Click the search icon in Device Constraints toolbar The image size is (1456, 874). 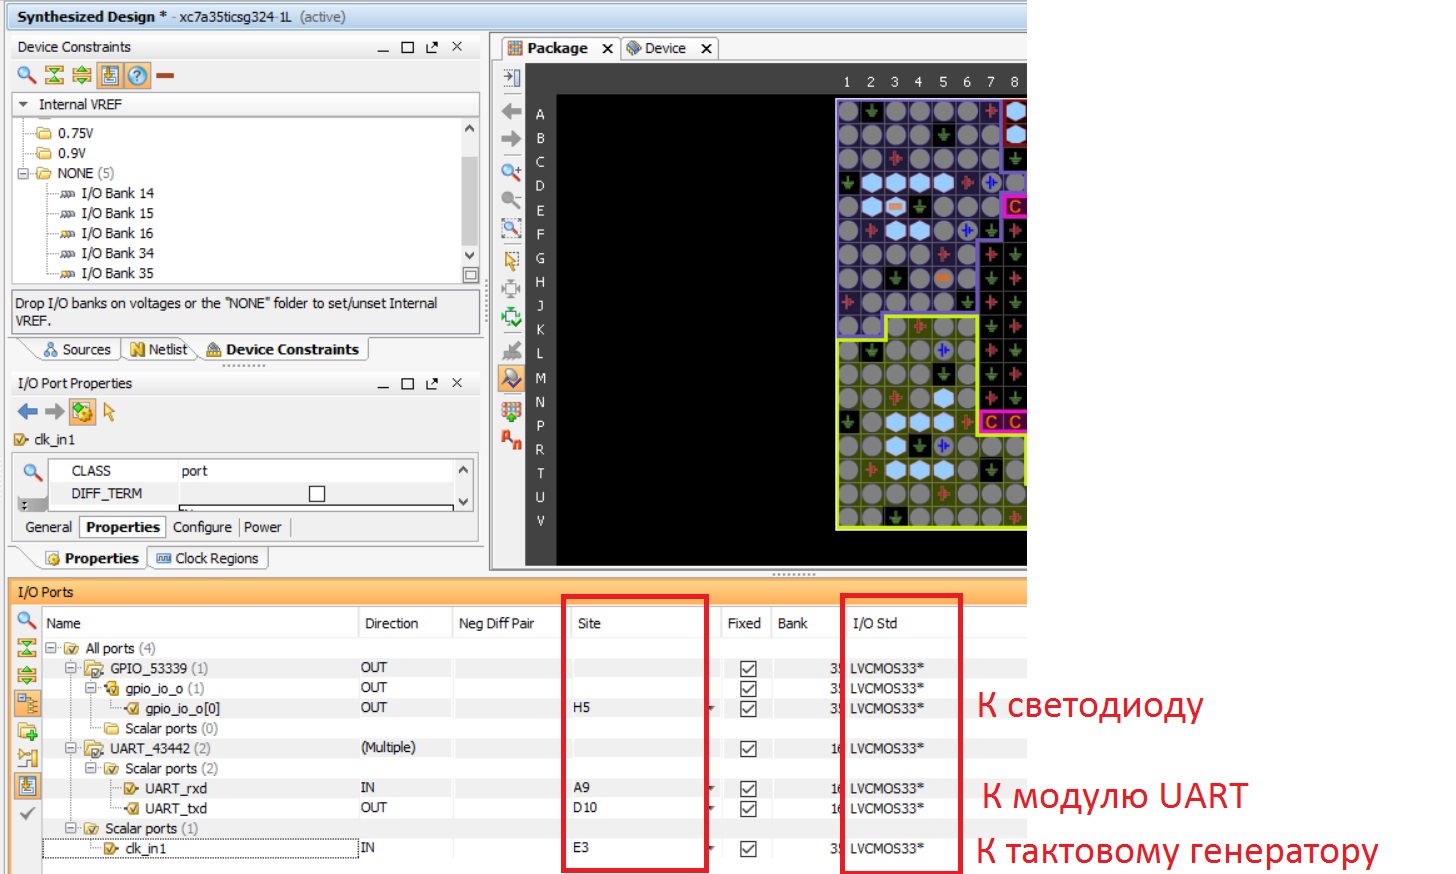point(27,75)
